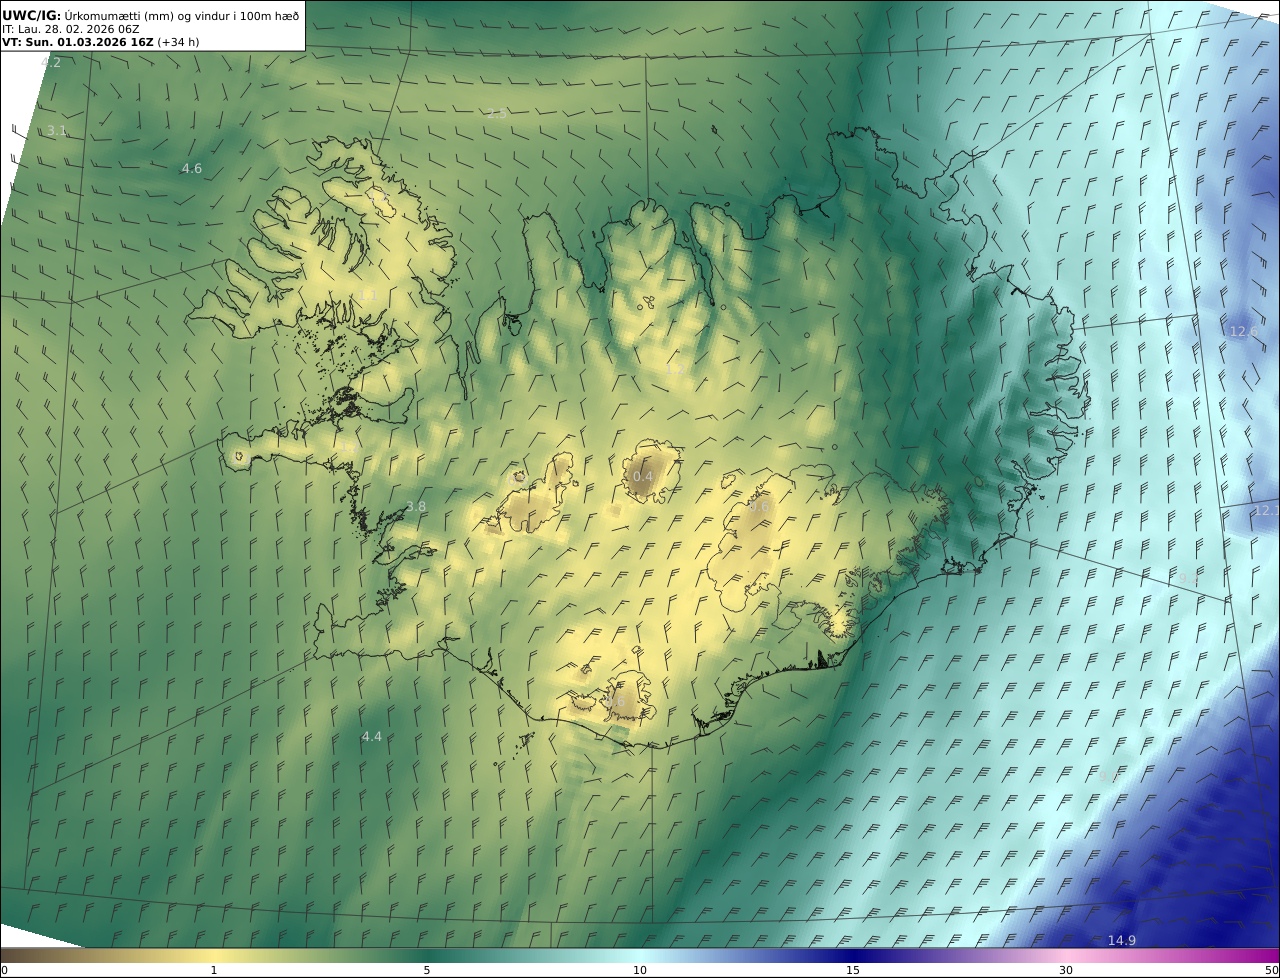The width and height of the screenshot is (1280, 978).
Task: Click the 10 tick label on the color scale
Action: tap(640, 970)
